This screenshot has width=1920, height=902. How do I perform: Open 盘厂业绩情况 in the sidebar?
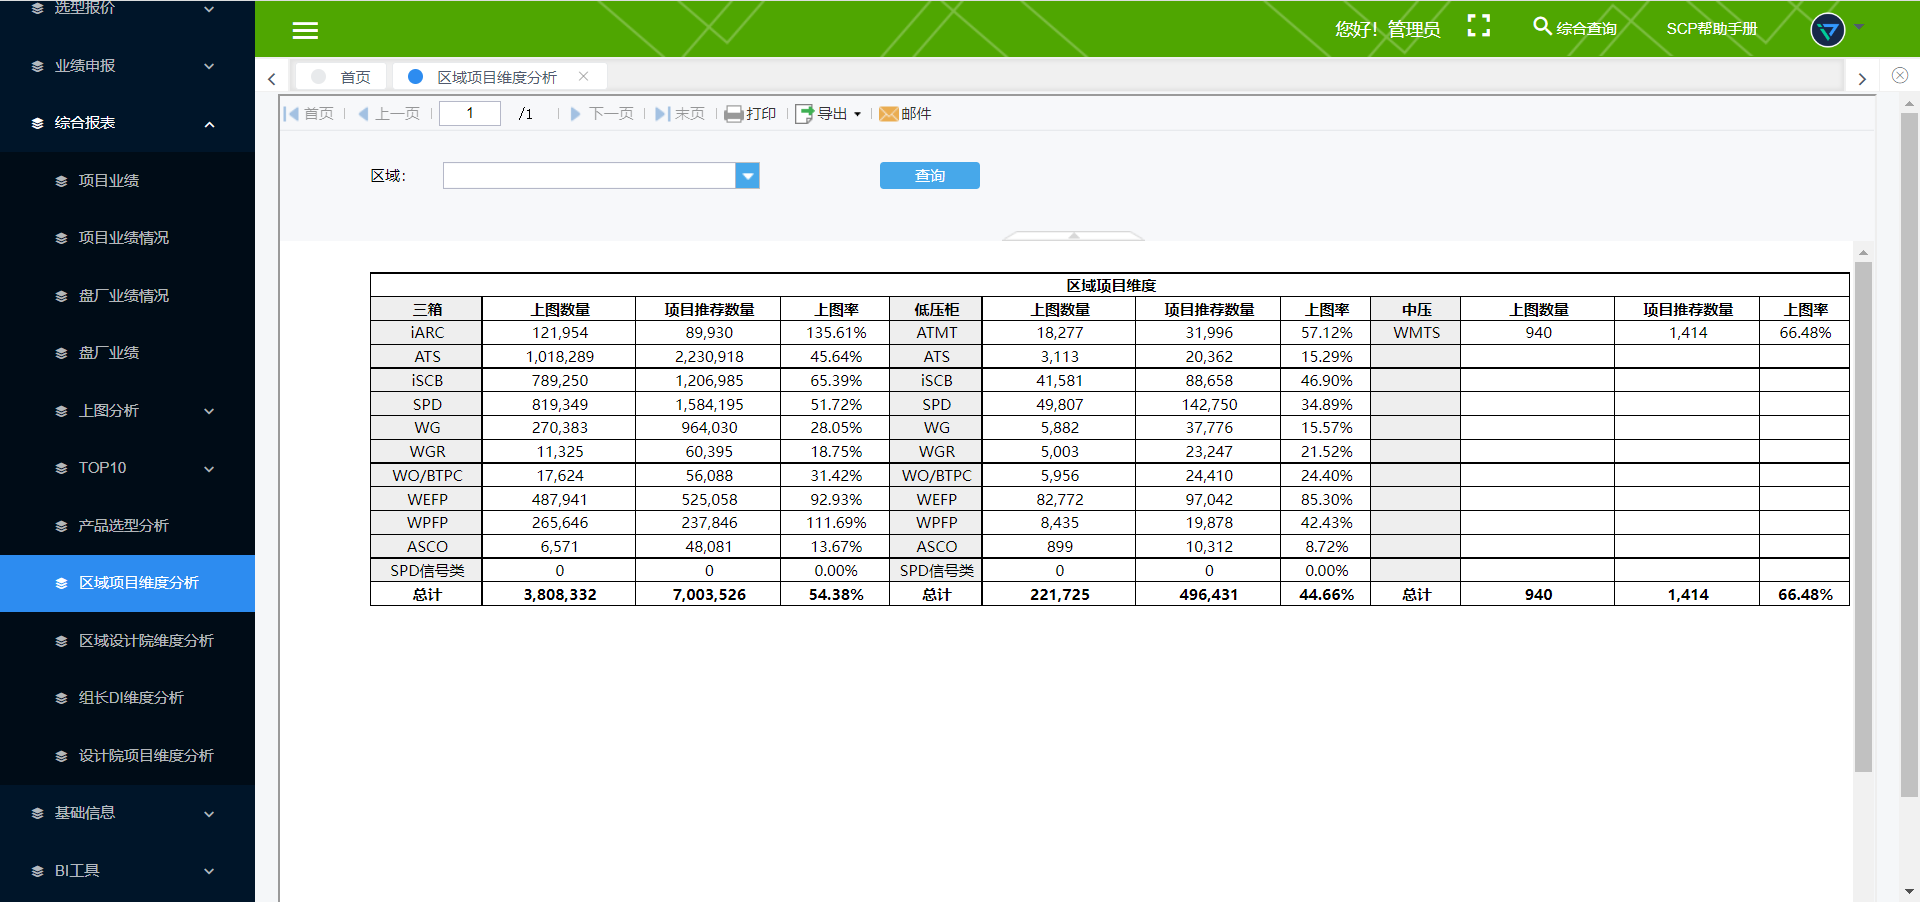(127, 296)
